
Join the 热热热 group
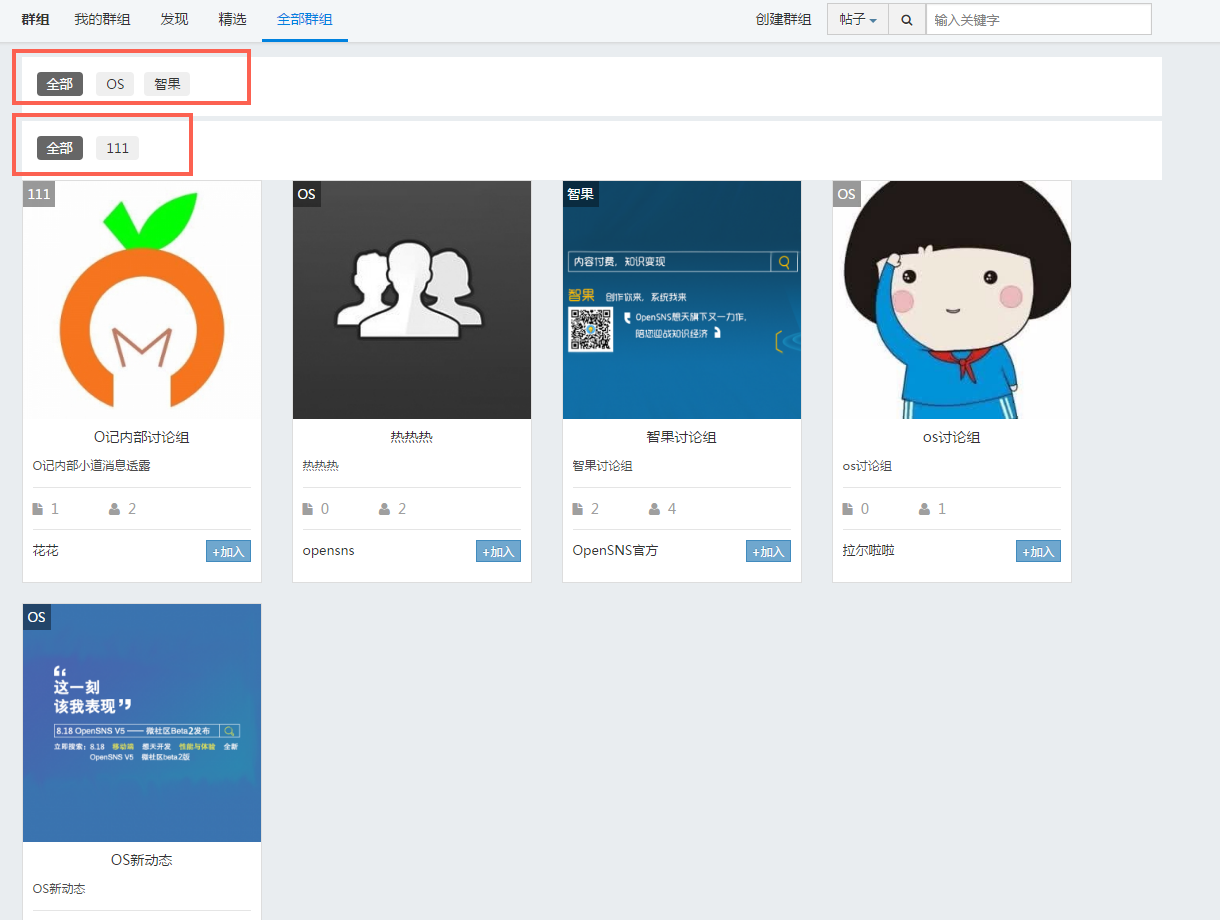[499, 551]
